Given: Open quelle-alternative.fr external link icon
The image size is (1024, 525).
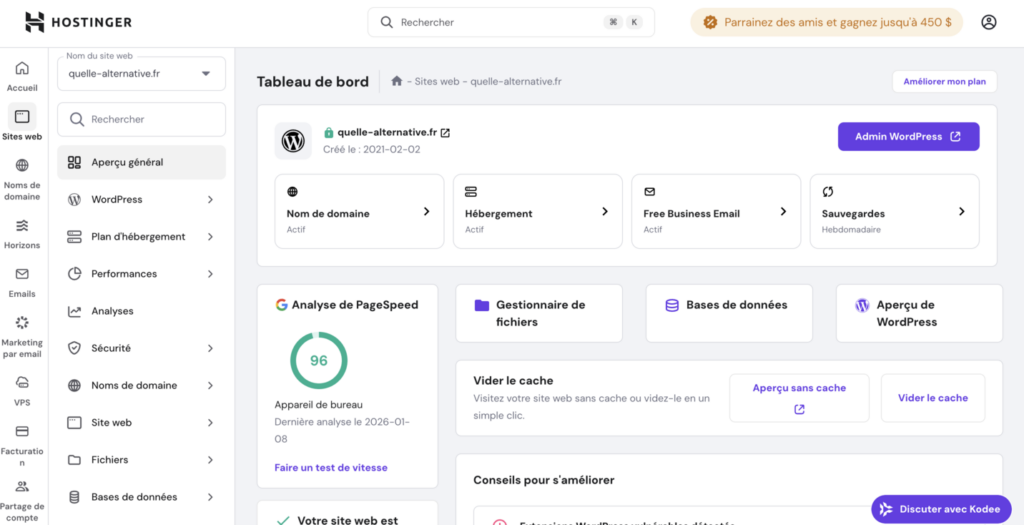Looking at the screenshot, I should pos(445,133).
